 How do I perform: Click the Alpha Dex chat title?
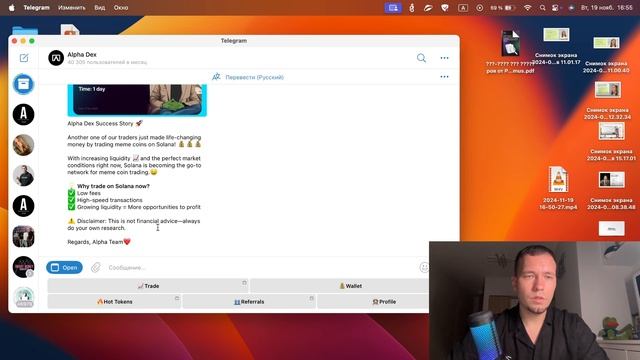pyautogui.click(x=82, y=54)
